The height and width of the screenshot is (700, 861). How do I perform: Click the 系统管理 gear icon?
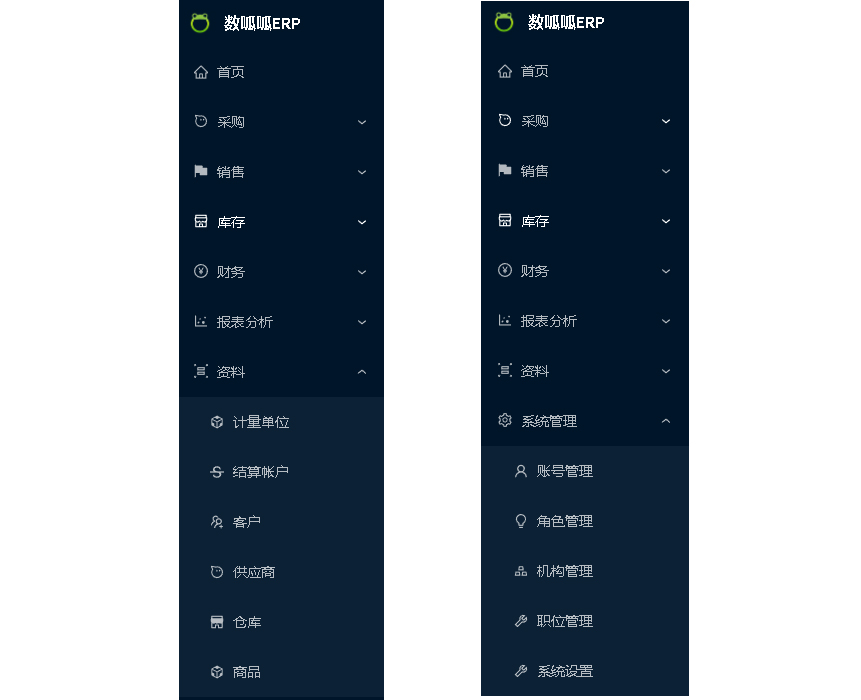coord(505,421)
